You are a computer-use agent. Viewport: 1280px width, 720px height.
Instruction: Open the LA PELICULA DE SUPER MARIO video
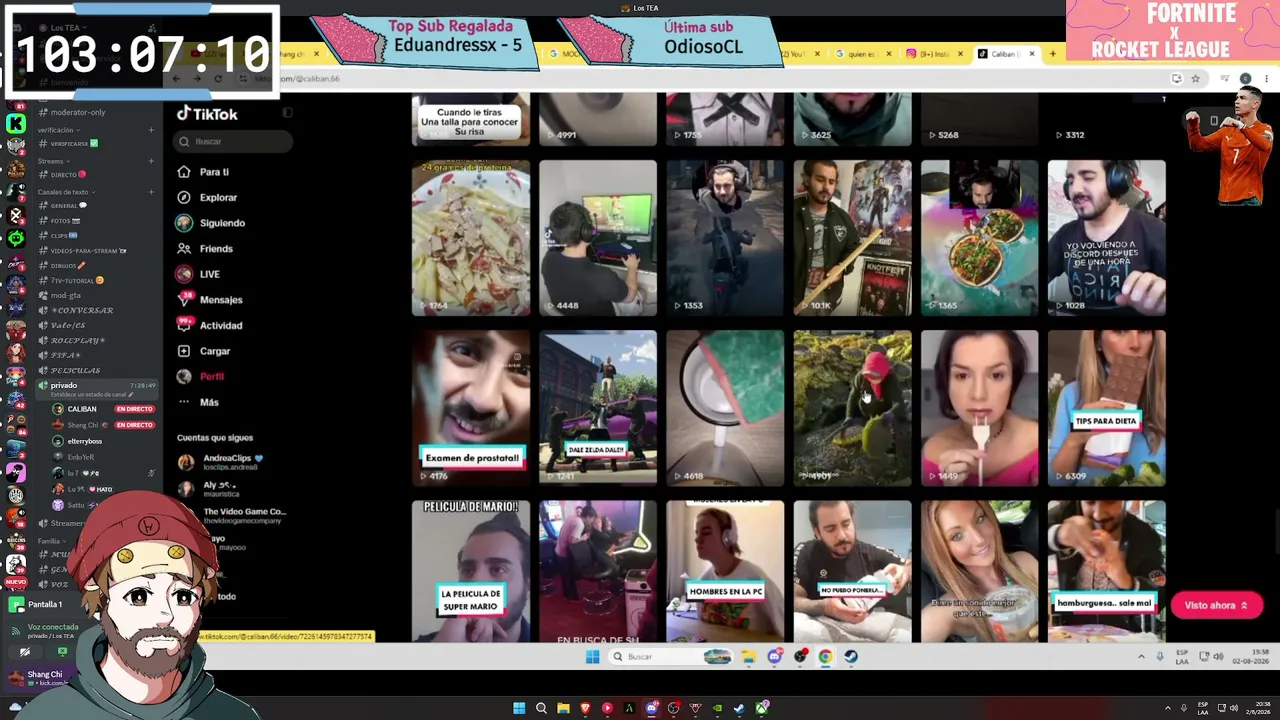(x=471, y=571)
